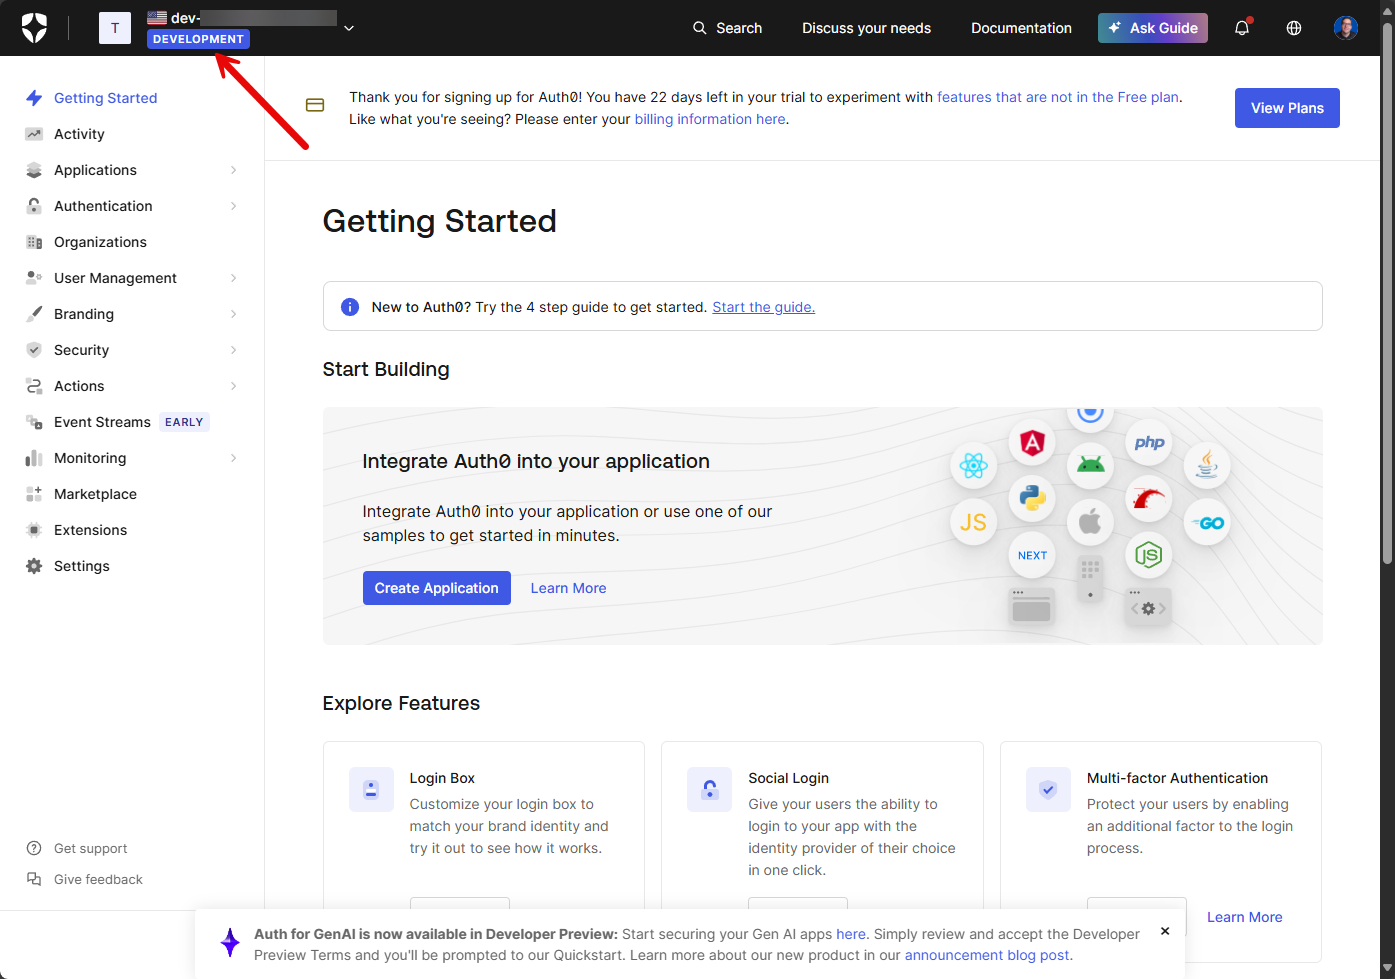Open Marketplace from the sidebar
This screenshot has width=1395, height=979.
tap(95, 494)
